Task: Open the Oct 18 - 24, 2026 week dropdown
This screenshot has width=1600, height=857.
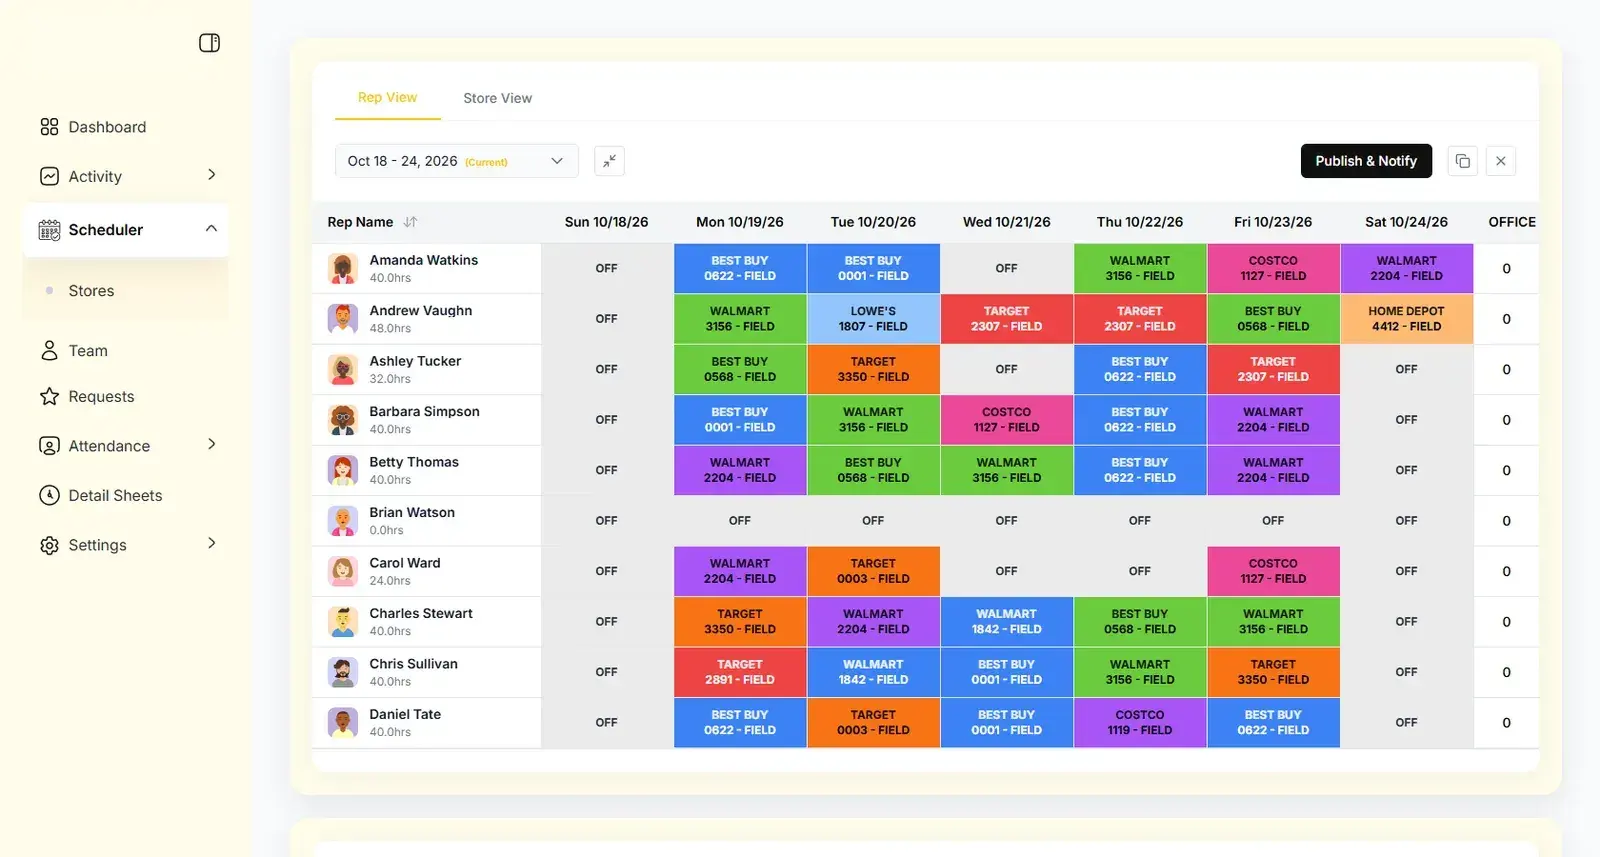Action: click(456, 161)
